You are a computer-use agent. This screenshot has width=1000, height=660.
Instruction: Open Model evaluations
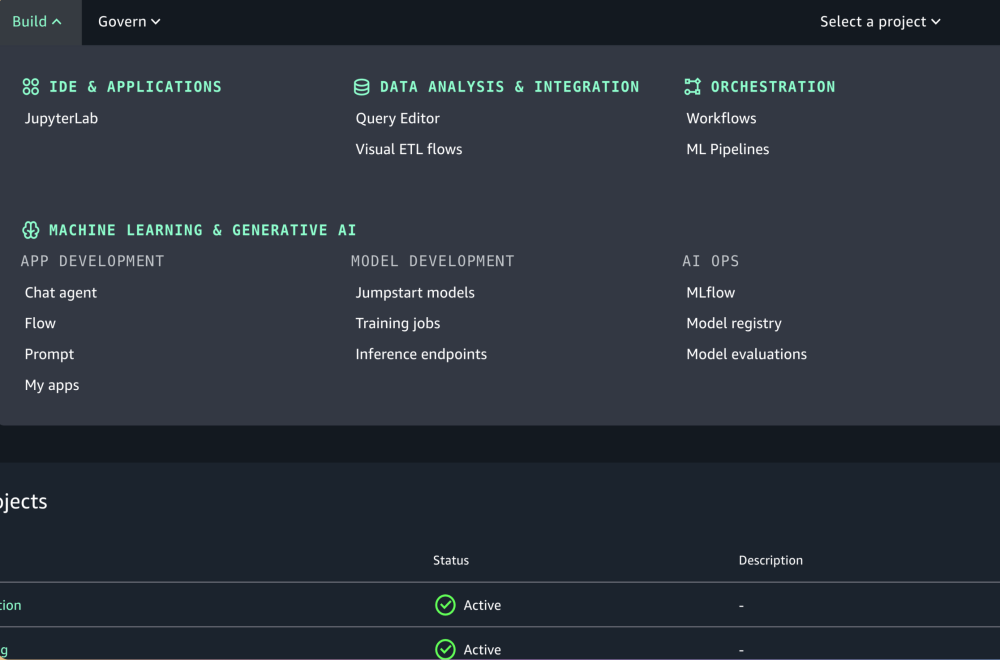click(x=746, y=355)
